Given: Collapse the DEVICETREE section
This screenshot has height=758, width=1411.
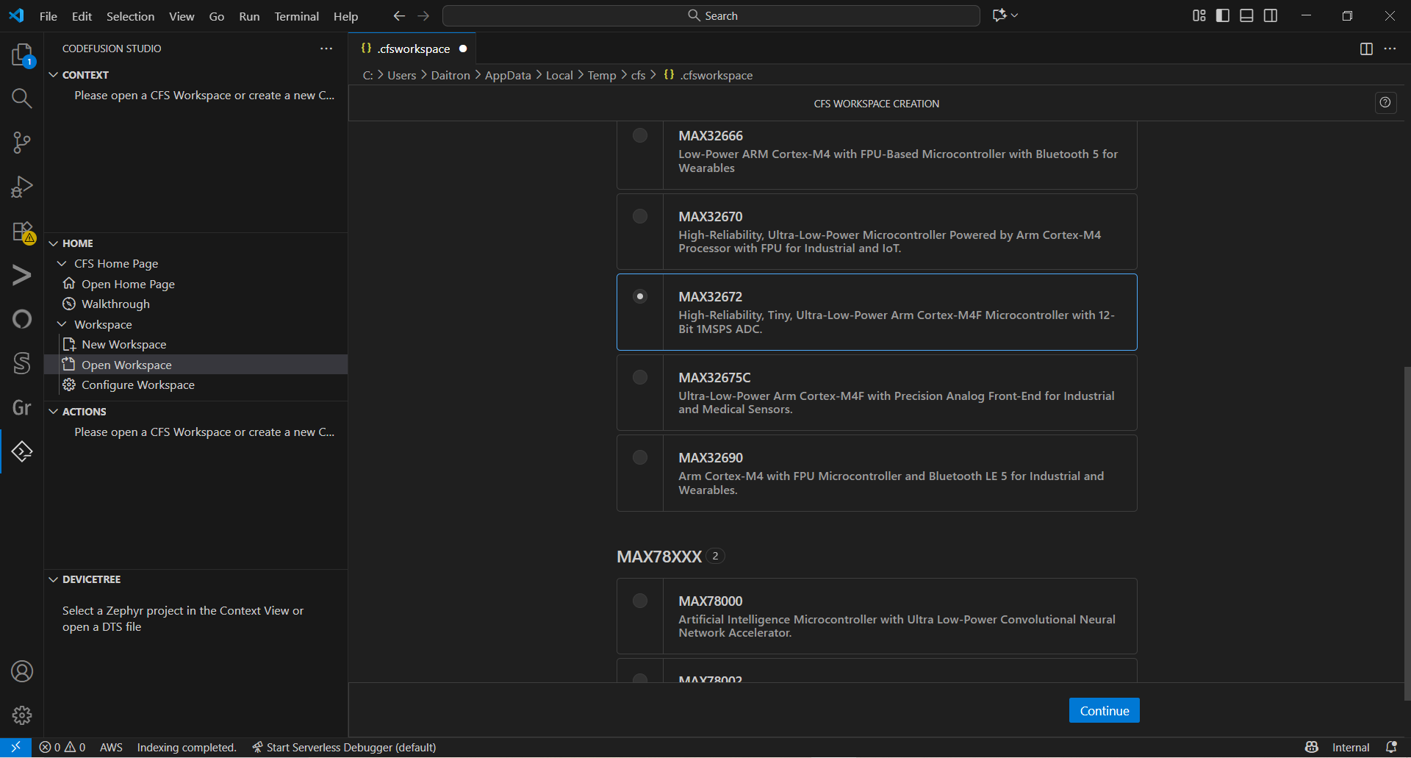Looking at the screenshot, I should coord(54,579).
